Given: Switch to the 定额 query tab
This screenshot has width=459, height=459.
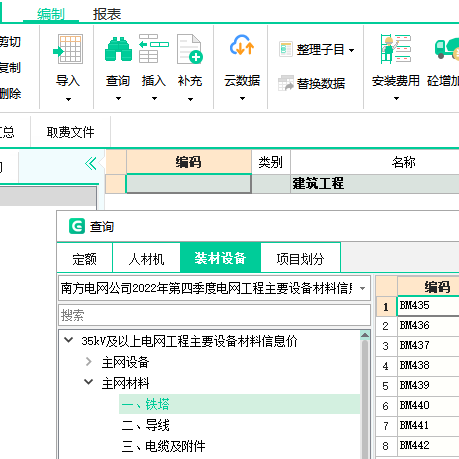Looking at the screenshot, I should click(x=85, y=259).
